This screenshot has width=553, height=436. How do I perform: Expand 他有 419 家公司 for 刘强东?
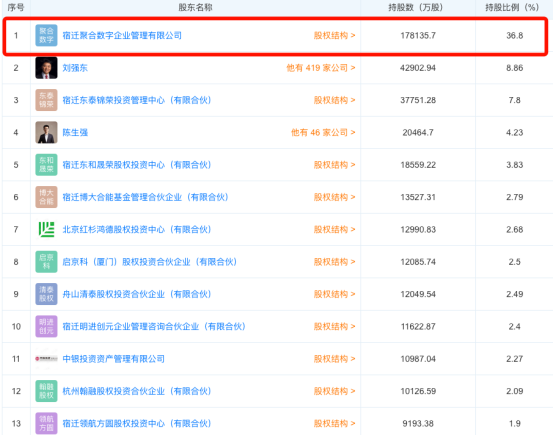pos(321,68)
